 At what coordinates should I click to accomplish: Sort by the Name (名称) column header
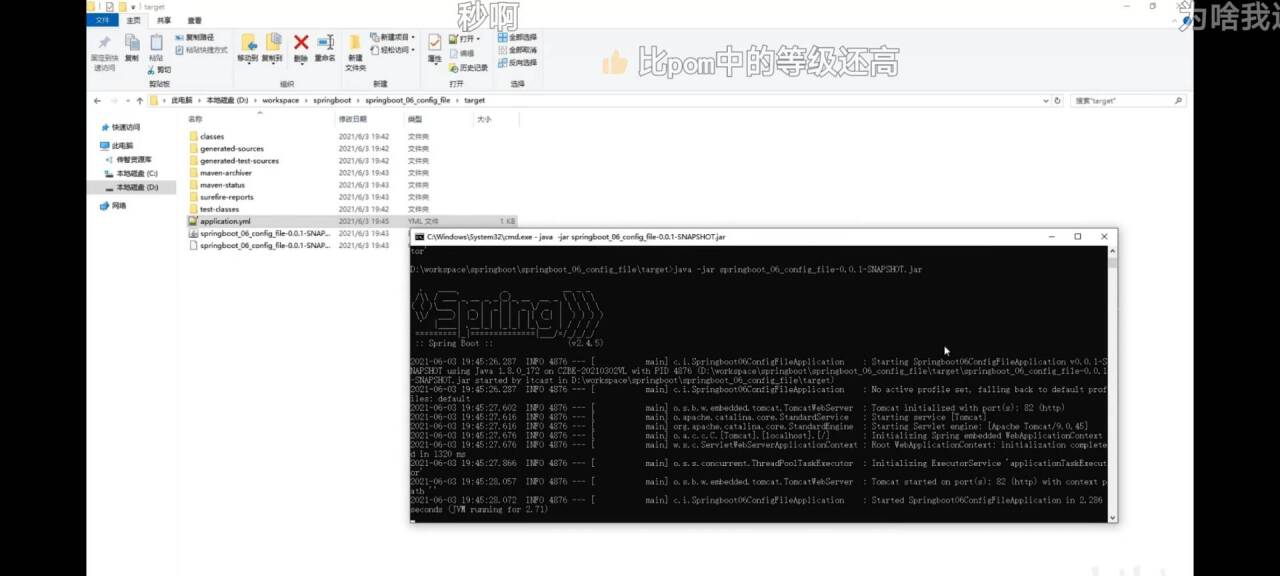tap(195, 119)
